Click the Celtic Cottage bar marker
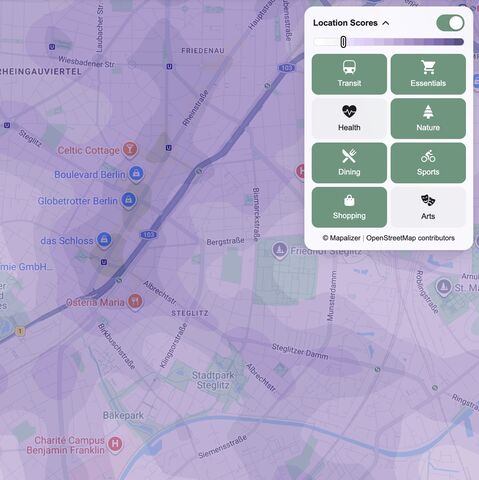Viewport: 479px width, 480px height. [130, 149]
